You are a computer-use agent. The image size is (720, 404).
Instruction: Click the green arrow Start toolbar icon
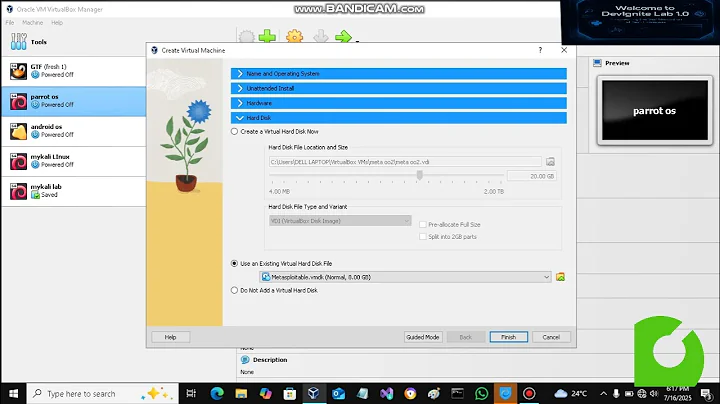click(x=343, y=36)
